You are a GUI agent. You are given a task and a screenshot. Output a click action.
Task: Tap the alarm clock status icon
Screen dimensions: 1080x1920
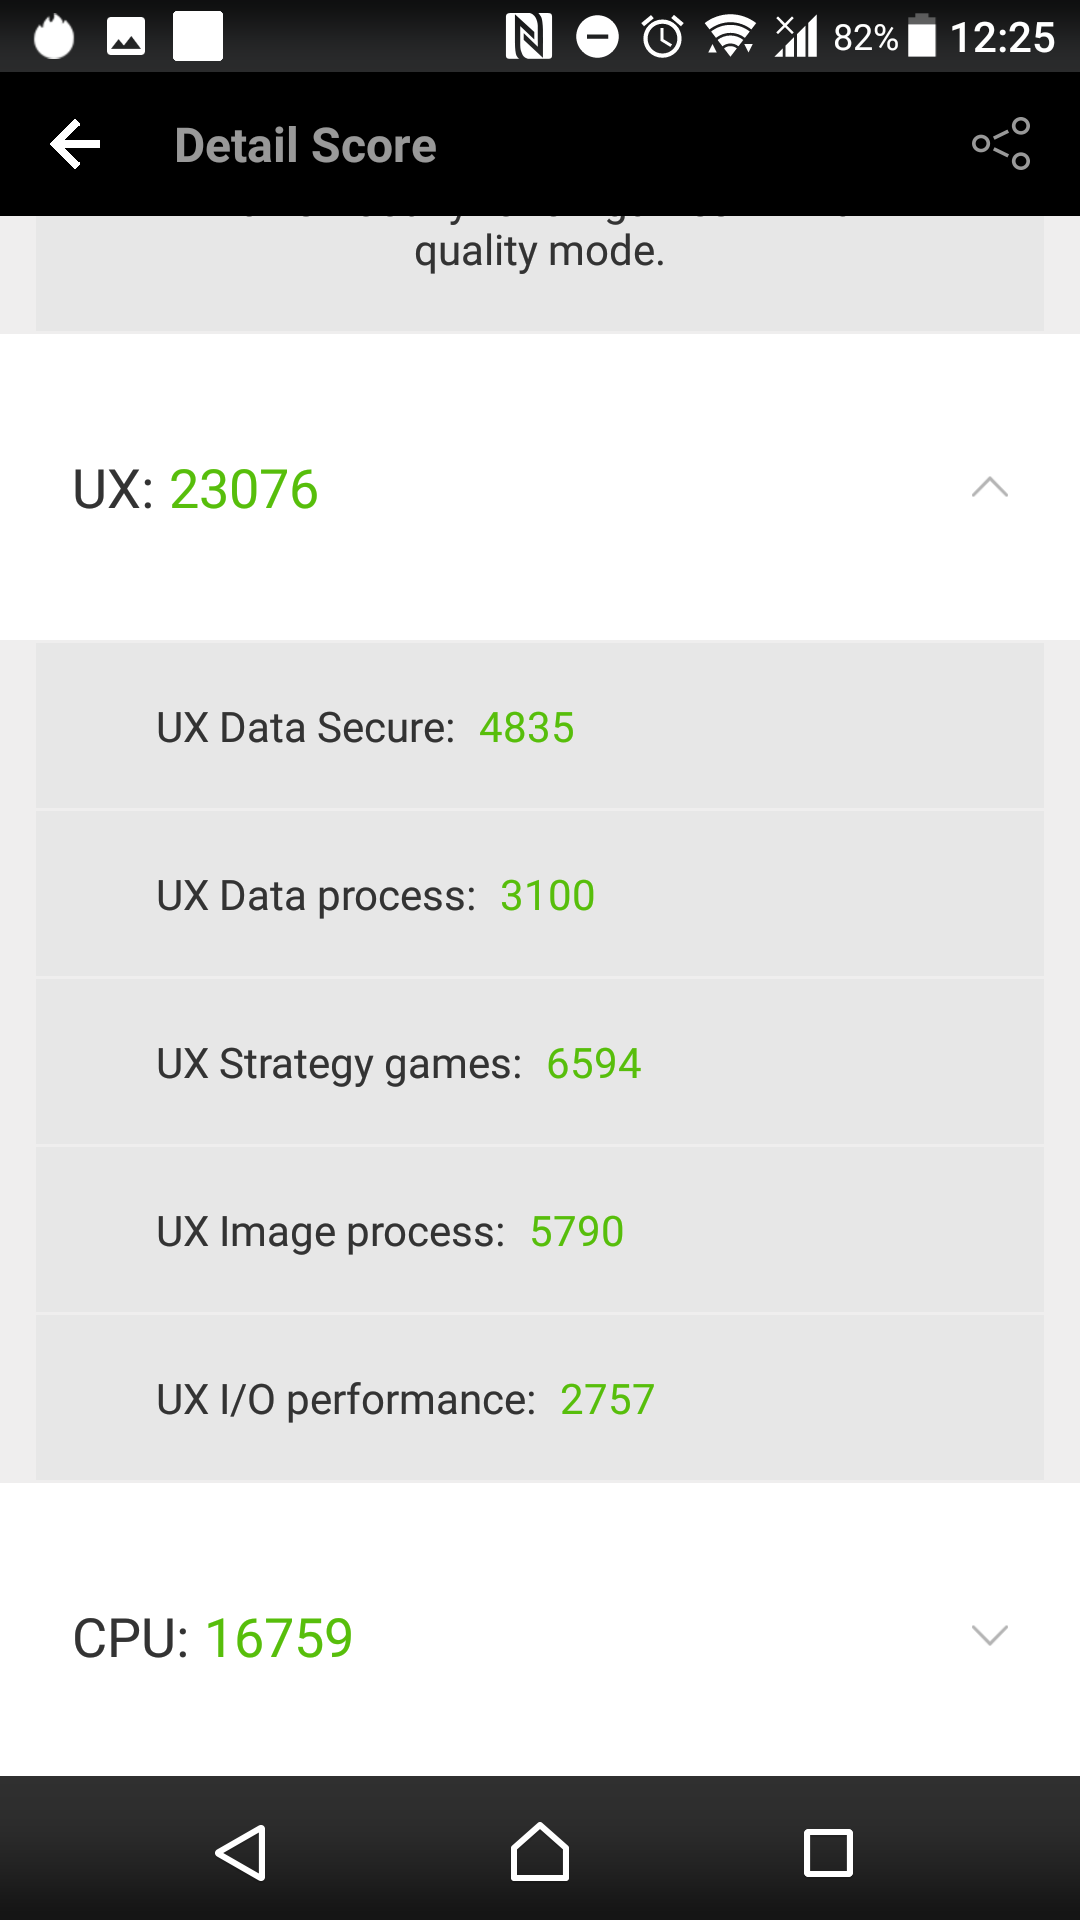(662, 38)
